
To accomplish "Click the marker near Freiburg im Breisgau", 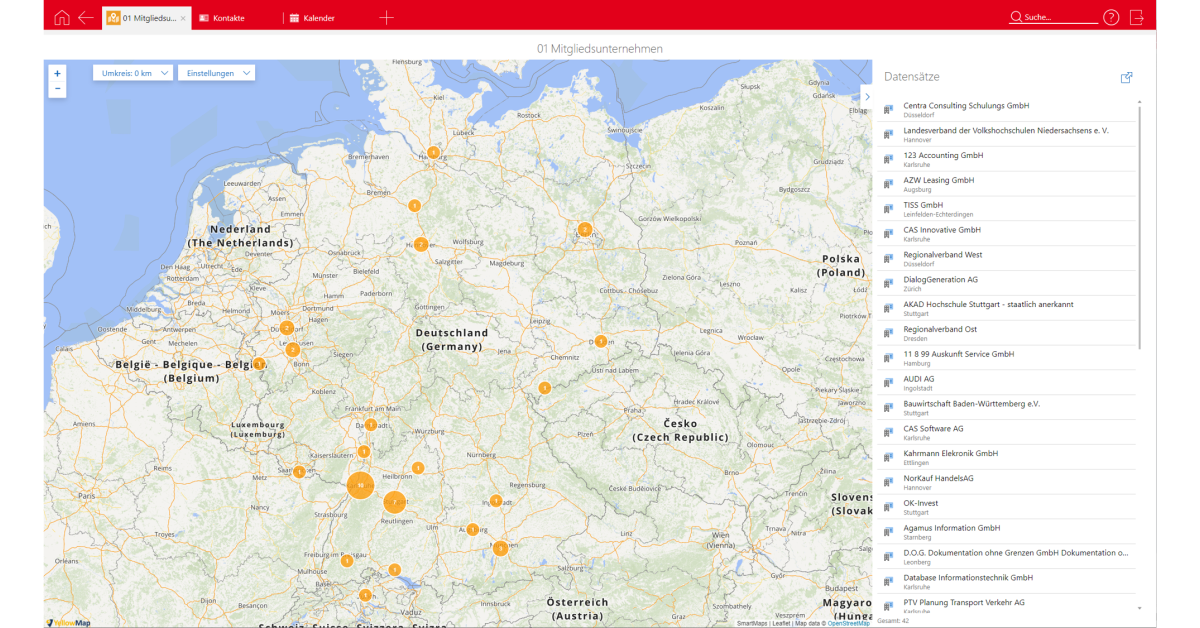I will 347,561.
